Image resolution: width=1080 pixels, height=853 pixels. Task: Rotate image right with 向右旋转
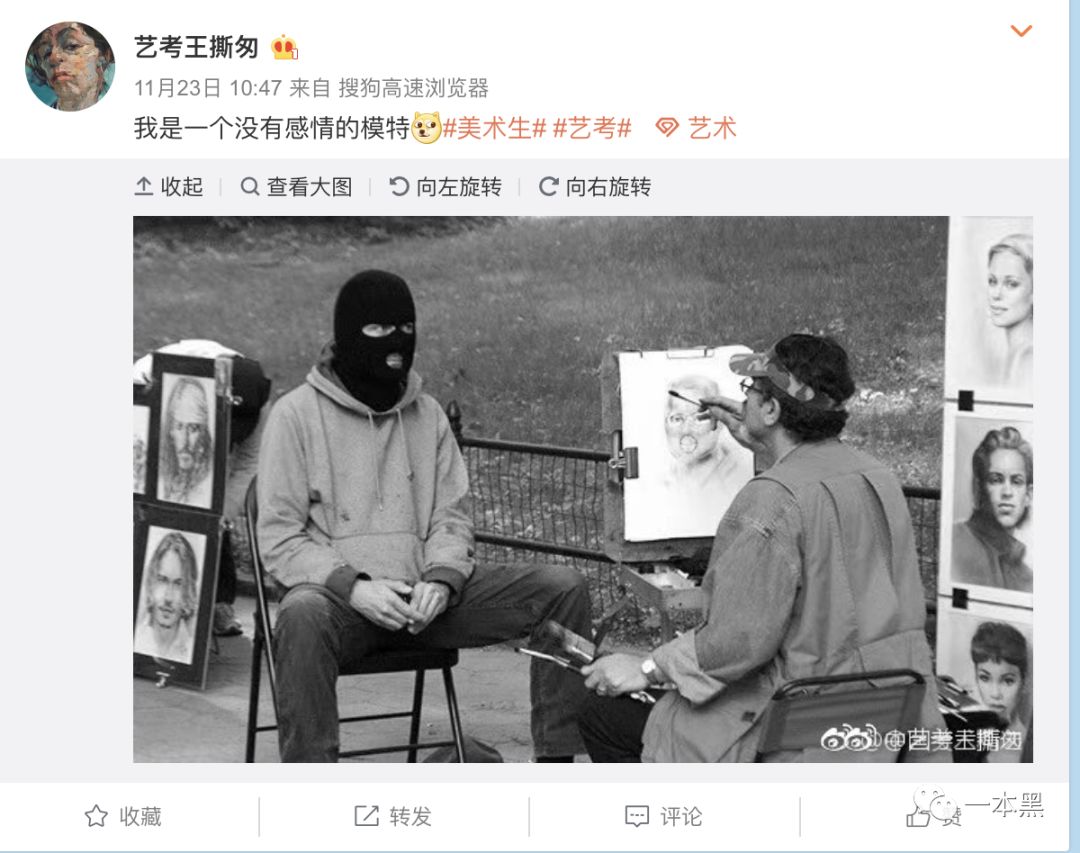(594, 187)
